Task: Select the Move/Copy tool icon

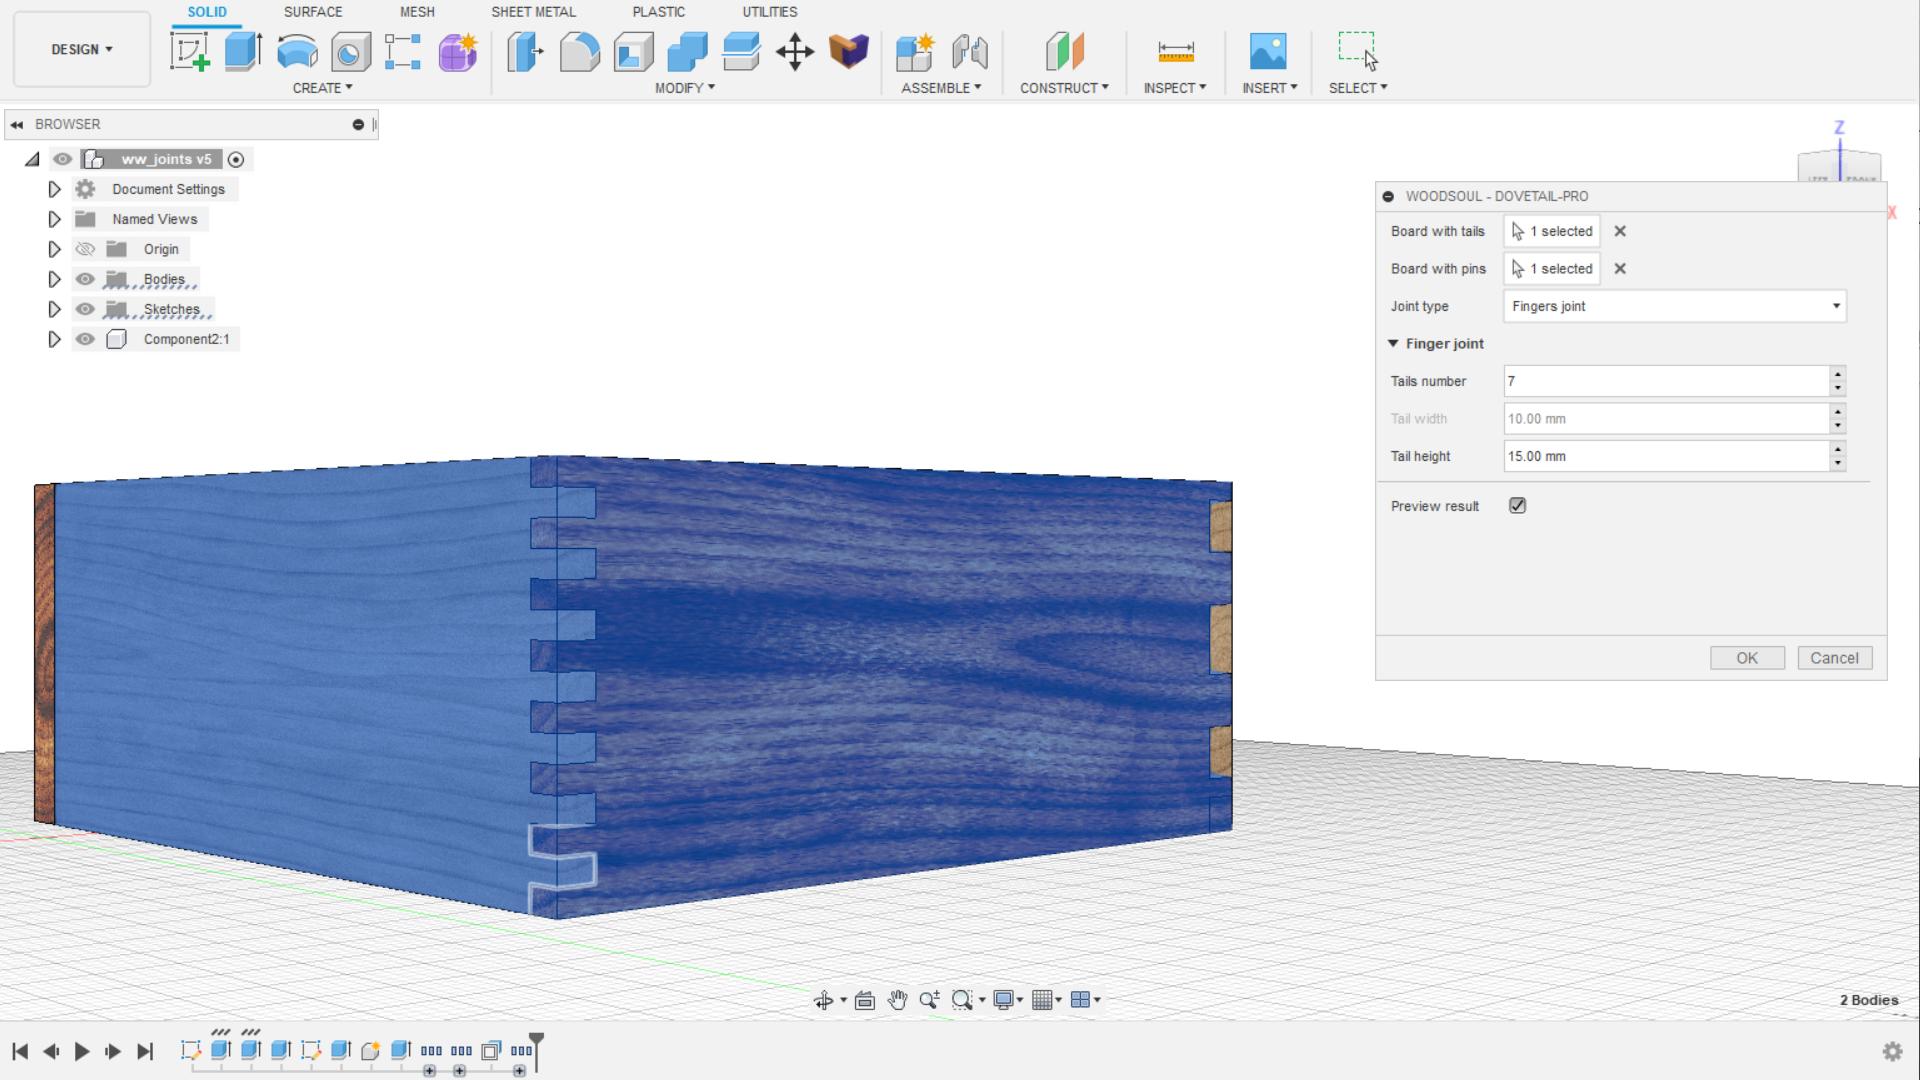Action: (795, 51)
